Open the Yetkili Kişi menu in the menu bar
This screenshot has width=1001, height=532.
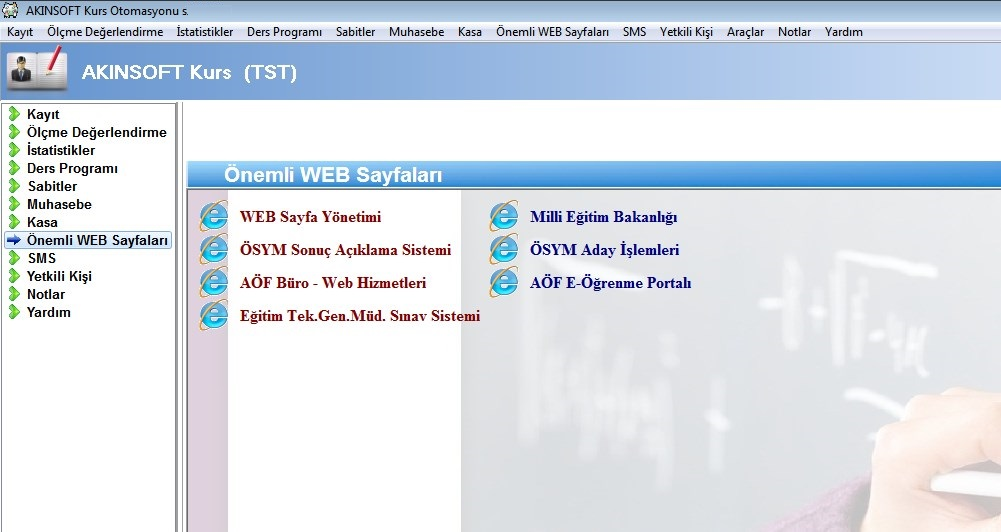pos(686,32)
